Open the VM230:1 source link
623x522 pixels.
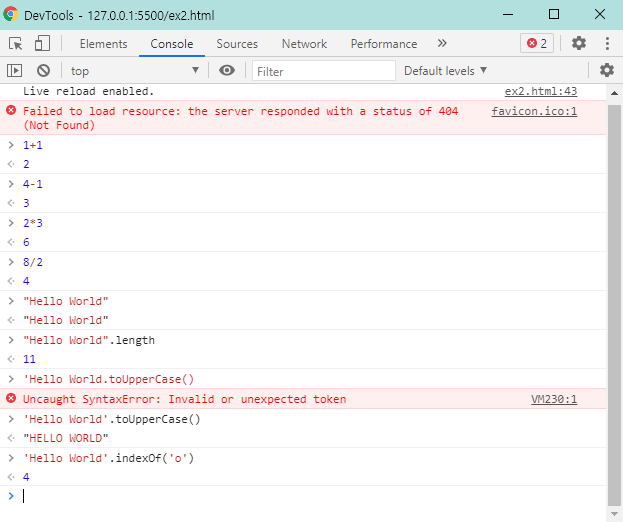click(554, 399)
